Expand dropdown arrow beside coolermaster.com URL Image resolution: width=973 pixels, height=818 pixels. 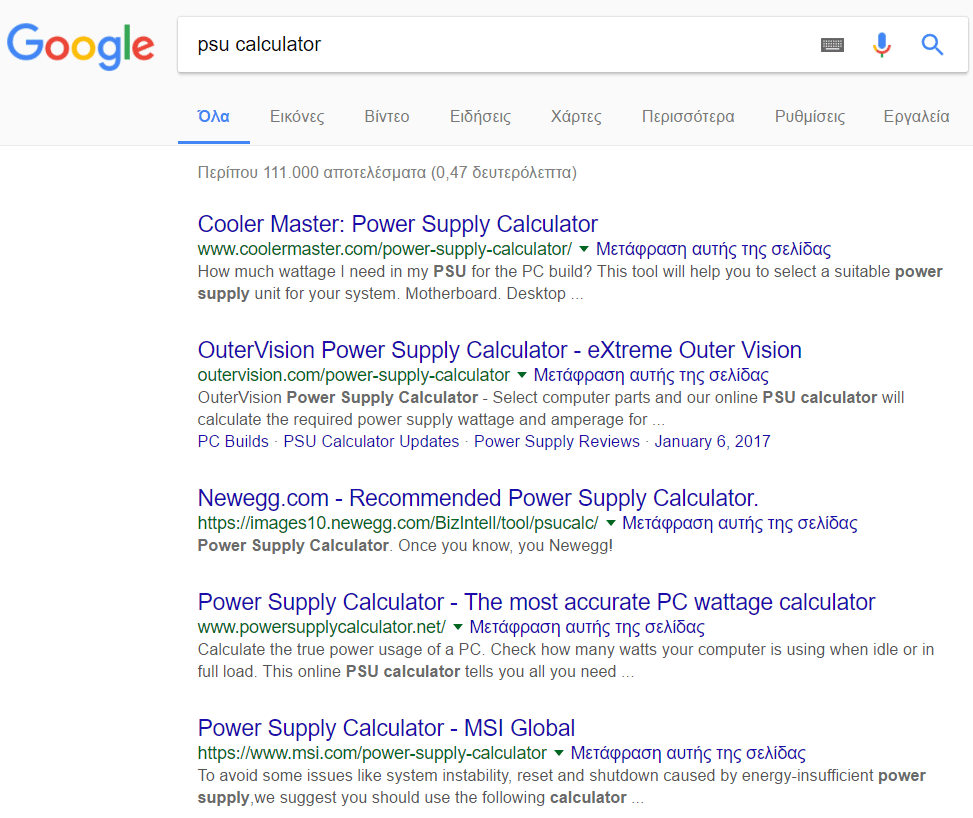(583, 249)
